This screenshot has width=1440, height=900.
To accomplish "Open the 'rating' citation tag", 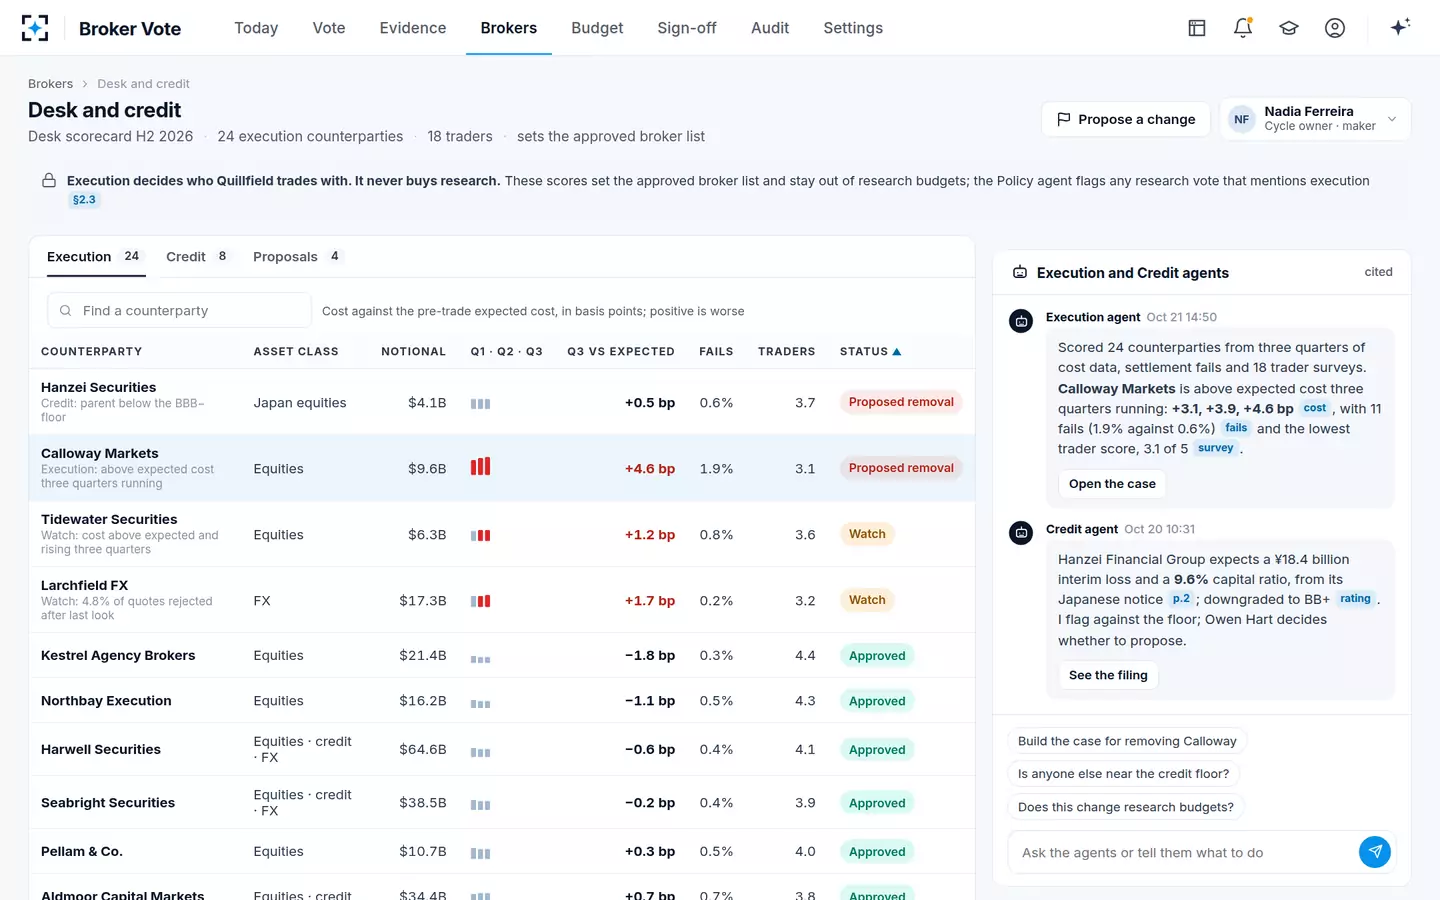I will (1355, 599).
